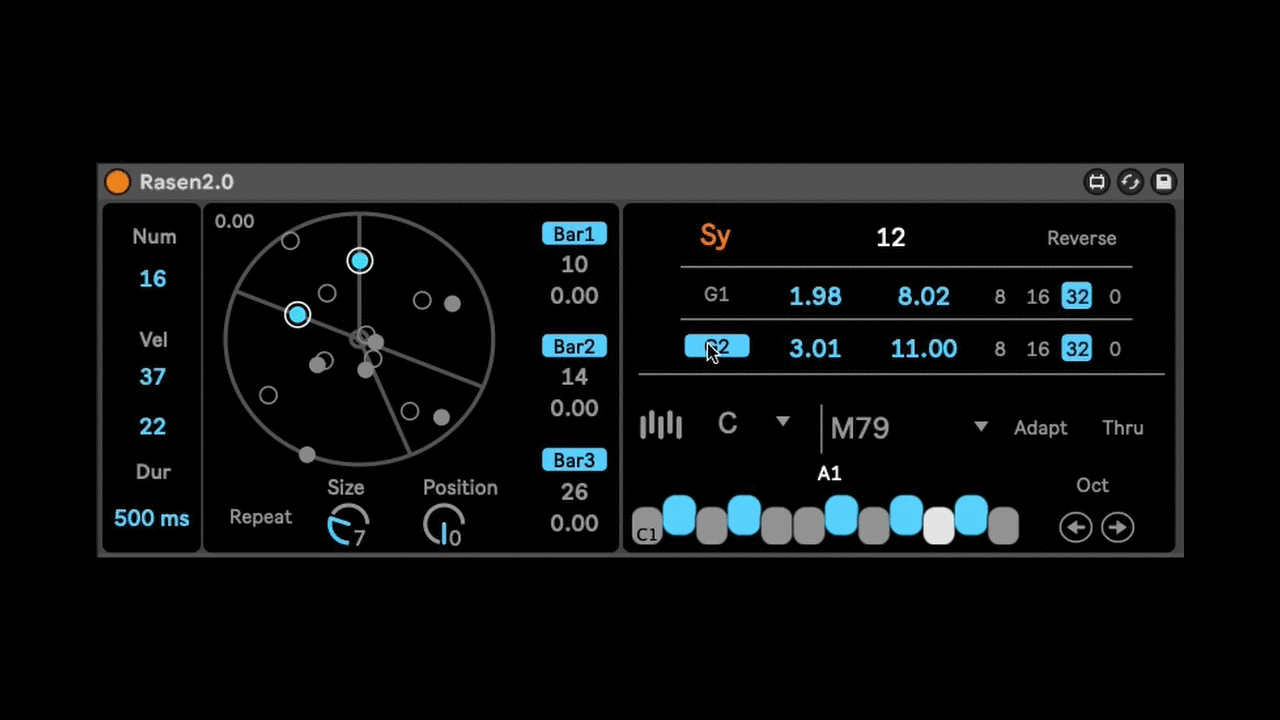Image resolution: width=1280 pixels, height=720 pixels.
Task: Click the hot-swap preset icon
Action: click(1130, 182)
